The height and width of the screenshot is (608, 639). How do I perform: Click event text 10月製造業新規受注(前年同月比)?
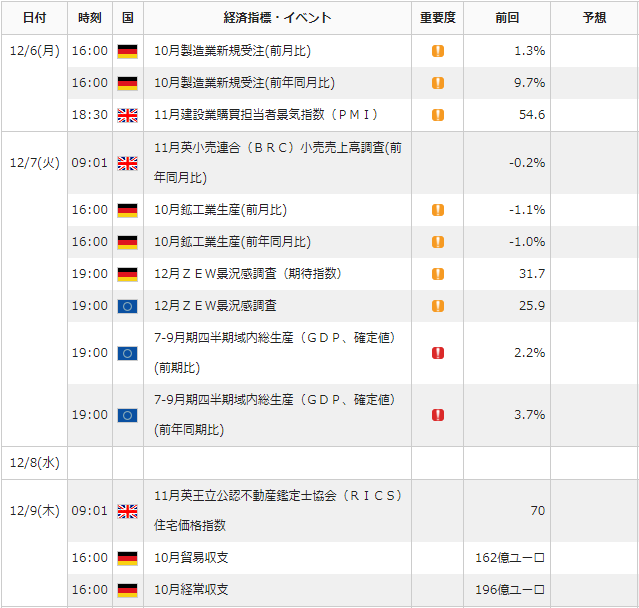point(245,83)
